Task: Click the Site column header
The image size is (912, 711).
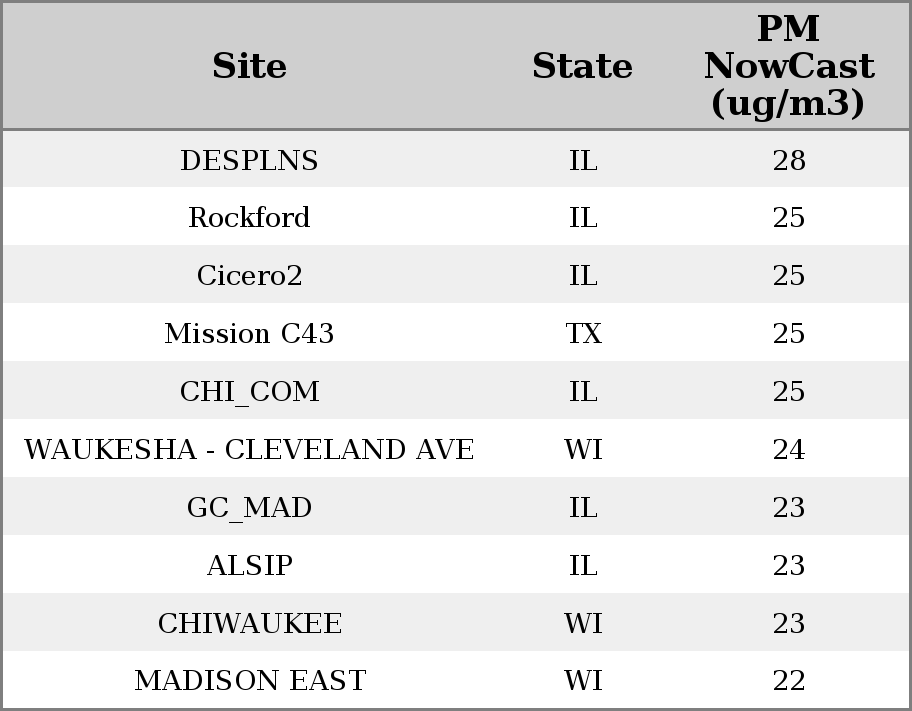Action: [x=249, y=67]
